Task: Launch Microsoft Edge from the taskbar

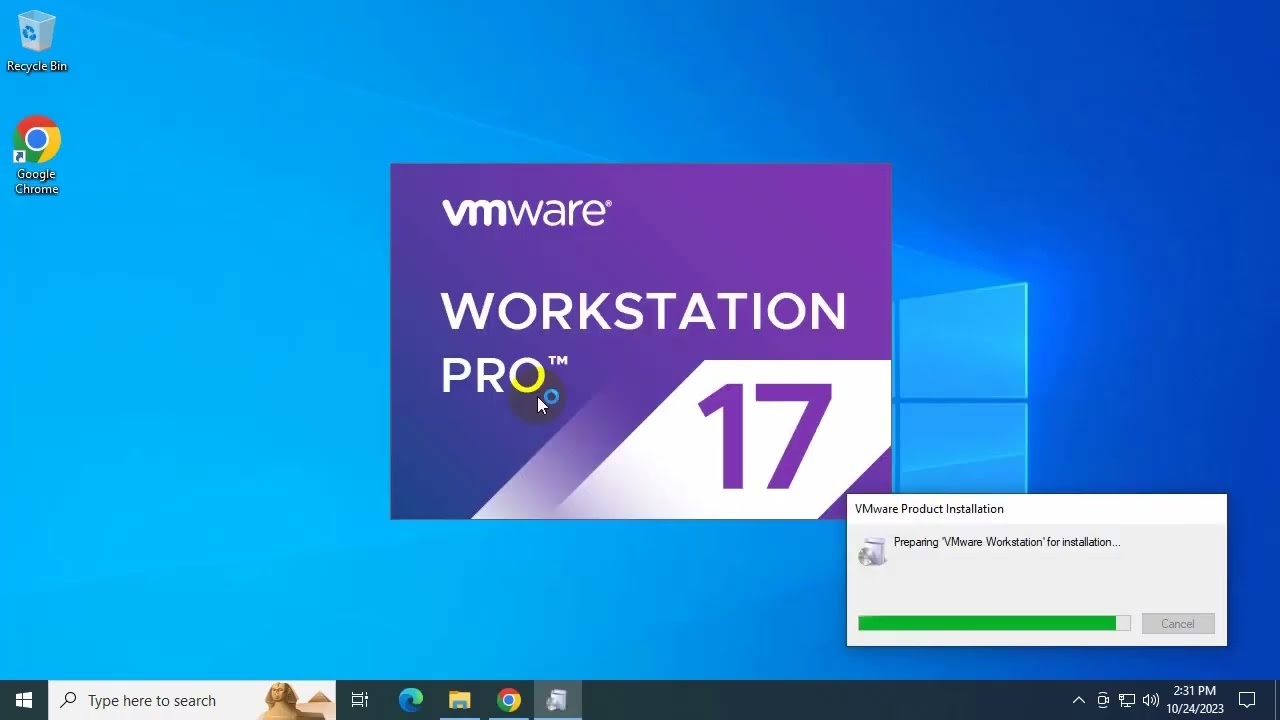Action: click(411, 700)
